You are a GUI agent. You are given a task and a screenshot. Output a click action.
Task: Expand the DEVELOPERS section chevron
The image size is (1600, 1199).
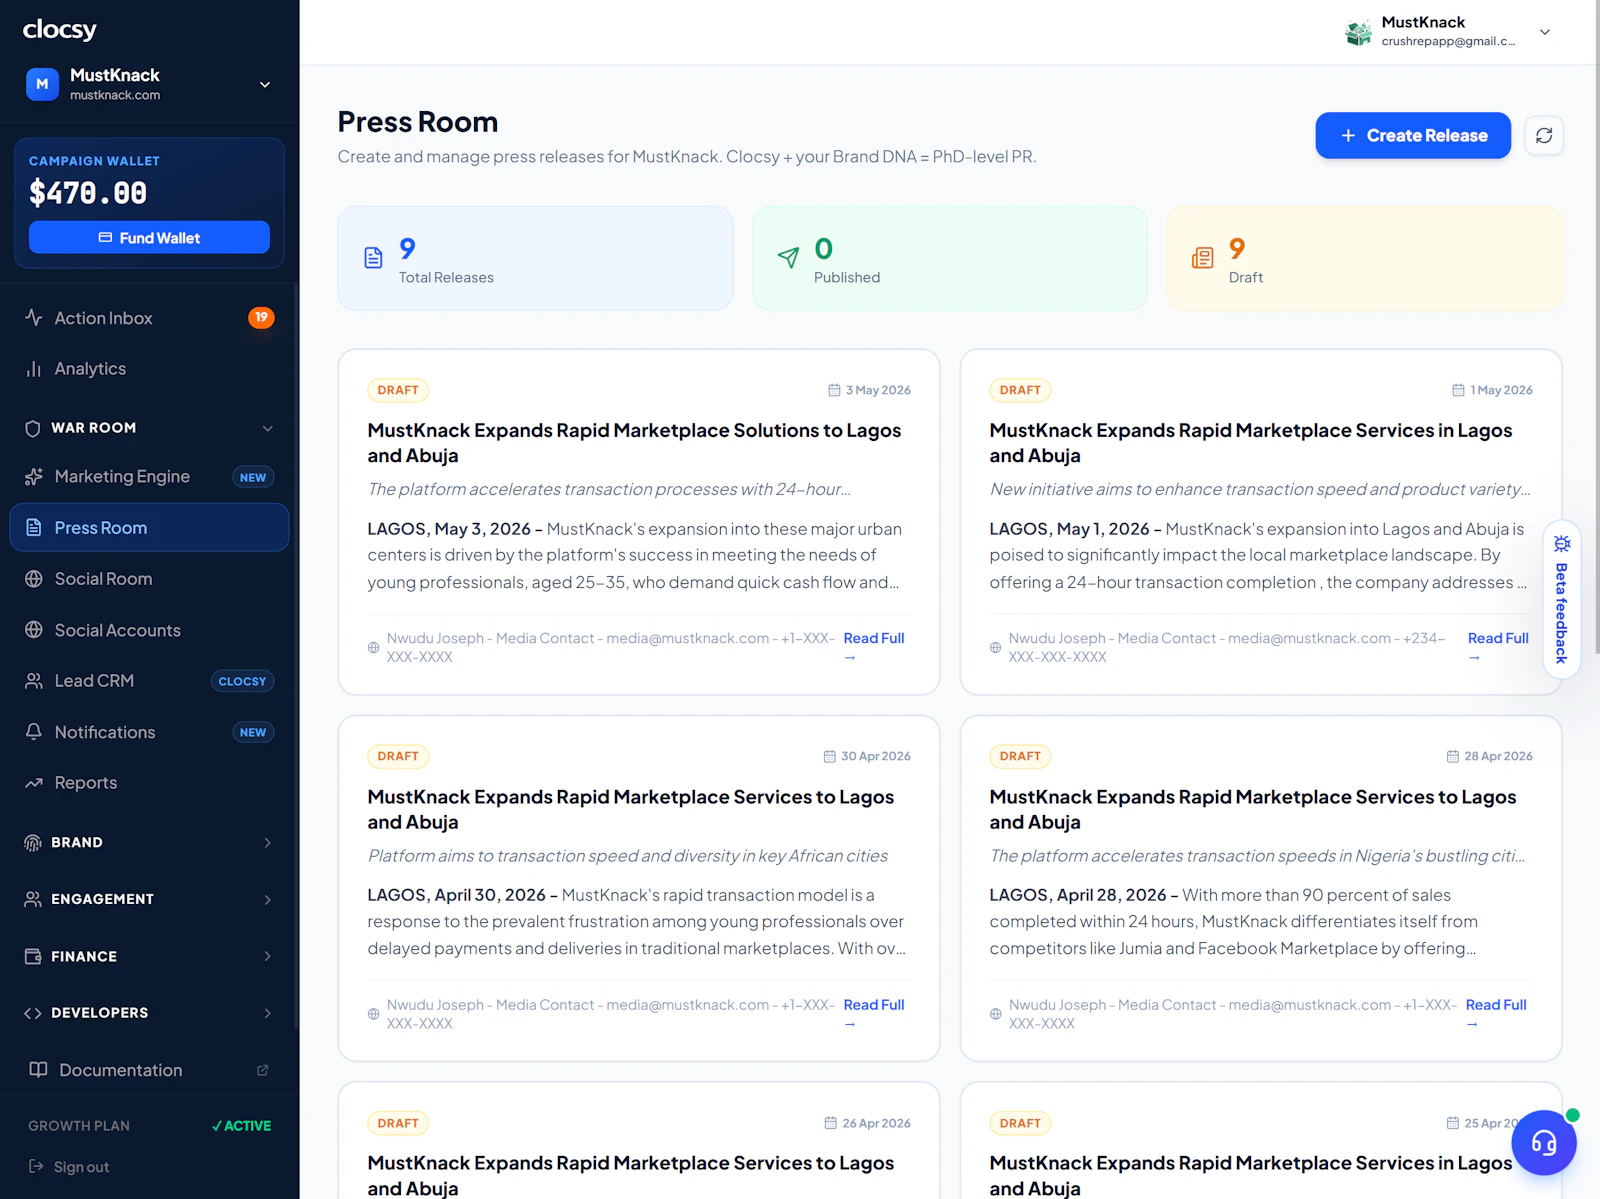click(x=268, y=1013)
